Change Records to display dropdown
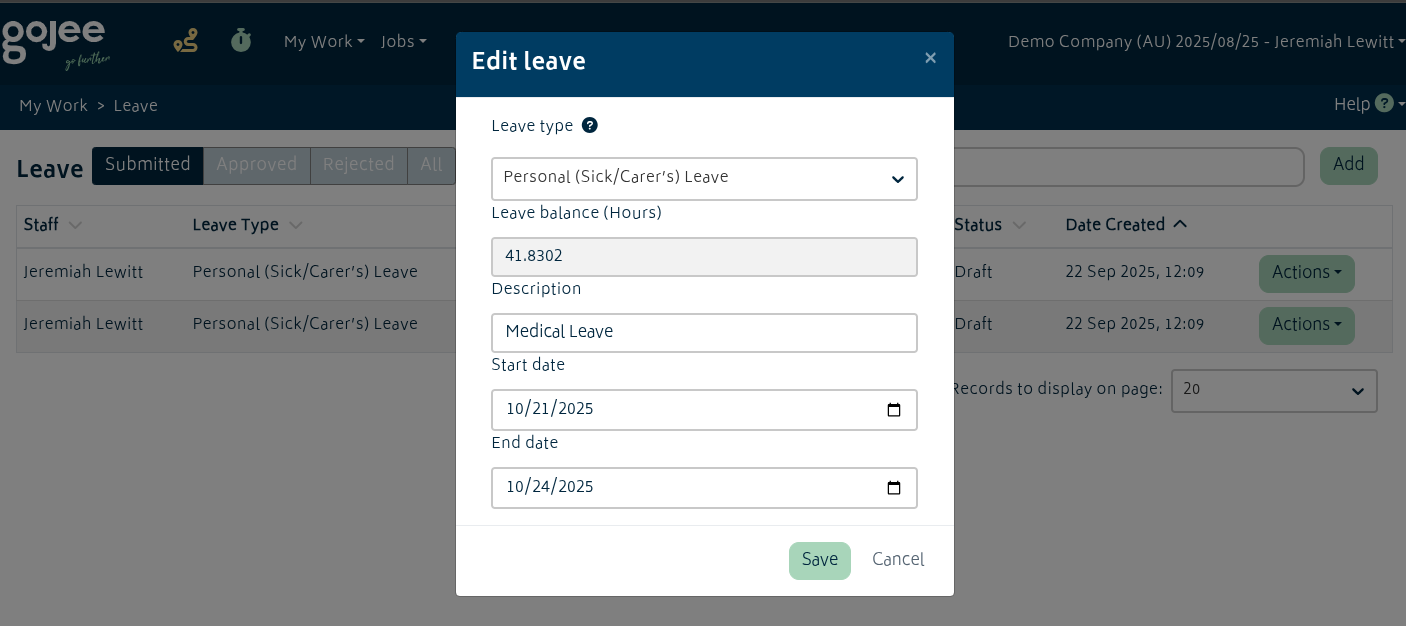This screenshot has width=1406, height=626. pyautogui.click(x=1273, y=390)
